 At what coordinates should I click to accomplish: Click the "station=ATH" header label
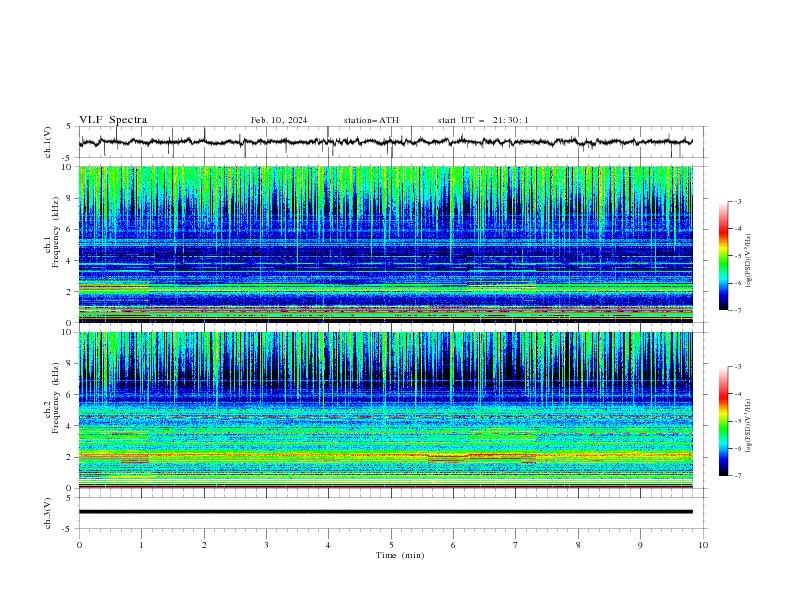[371, 120]
